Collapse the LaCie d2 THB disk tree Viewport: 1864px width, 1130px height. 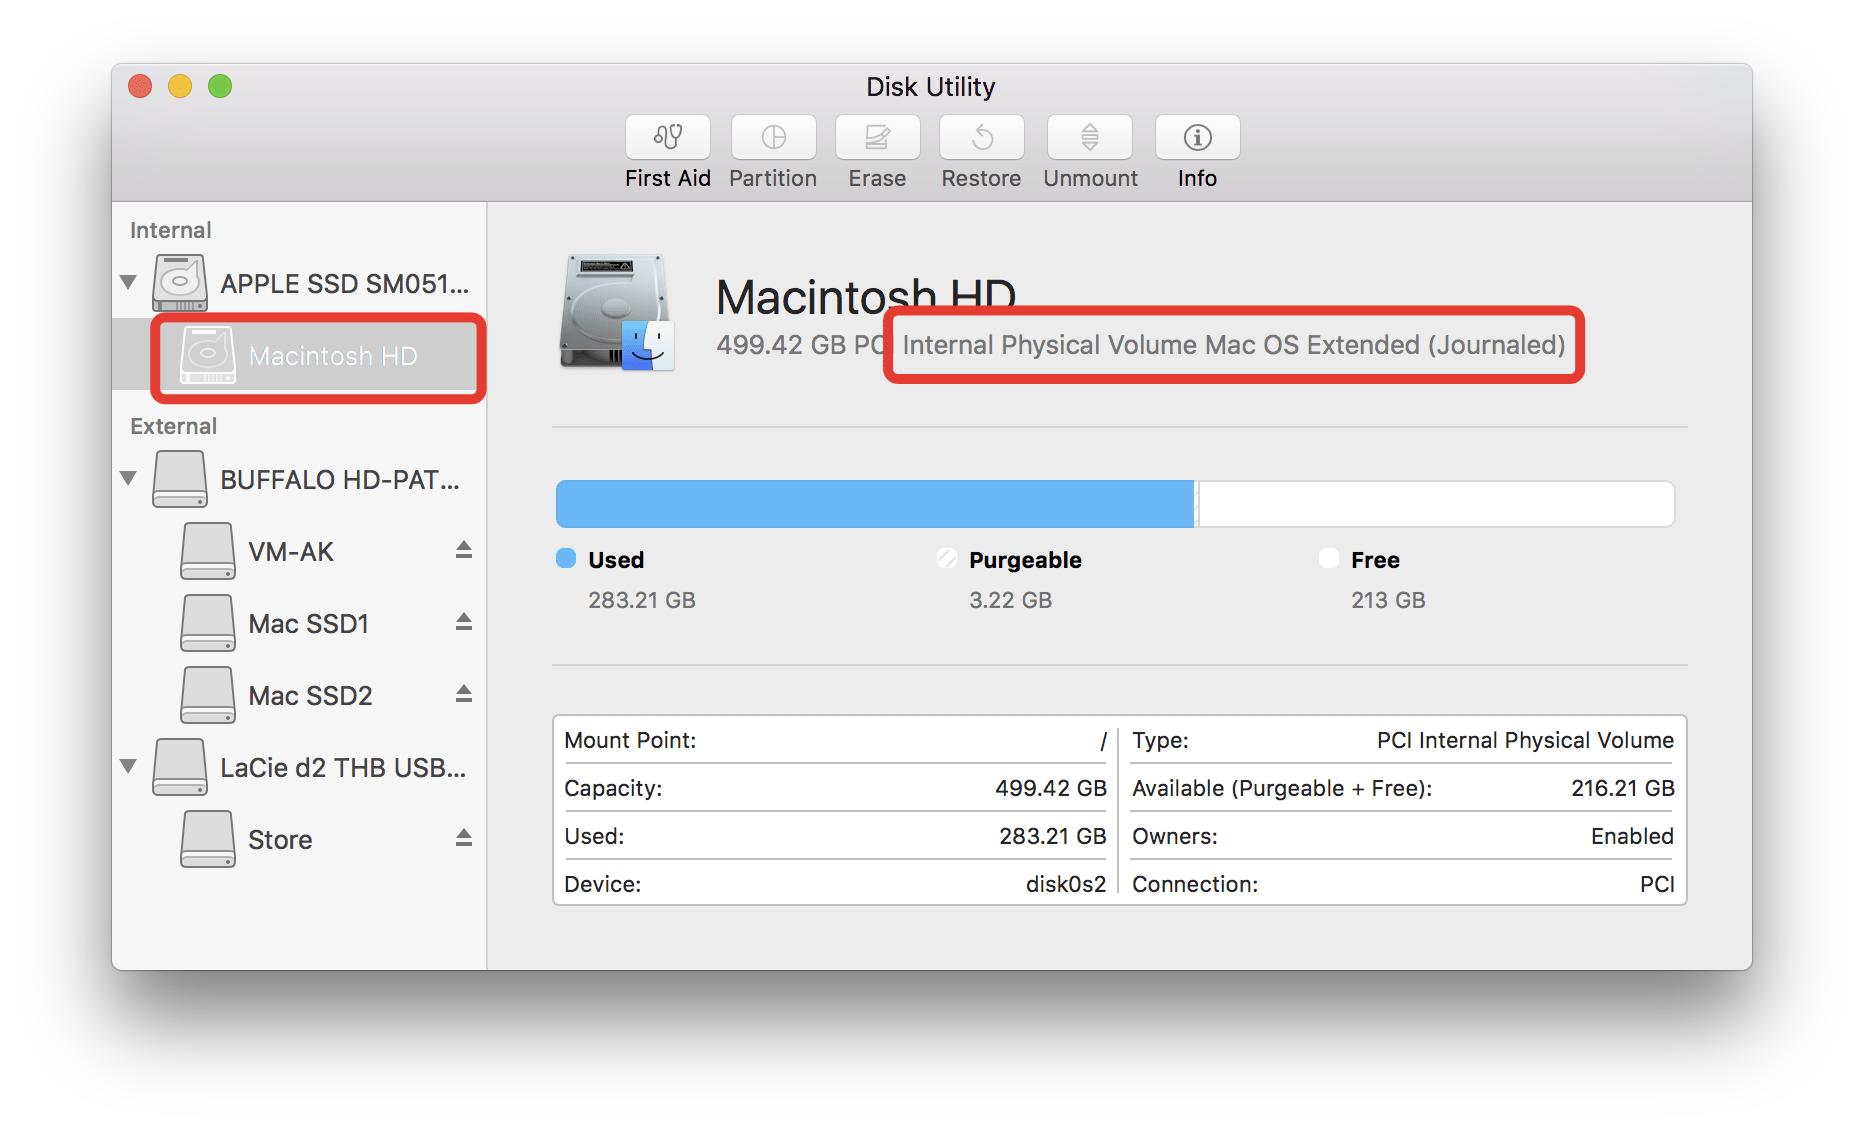pos(129,767)
